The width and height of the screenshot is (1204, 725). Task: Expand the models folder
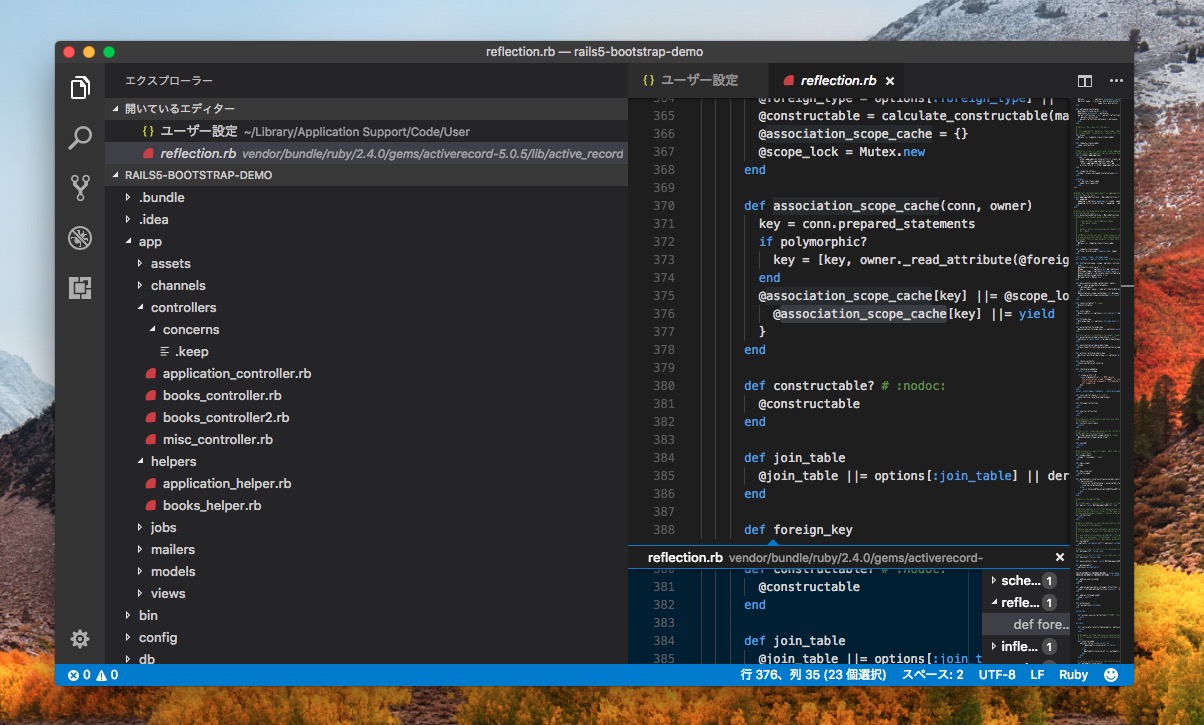173,571
